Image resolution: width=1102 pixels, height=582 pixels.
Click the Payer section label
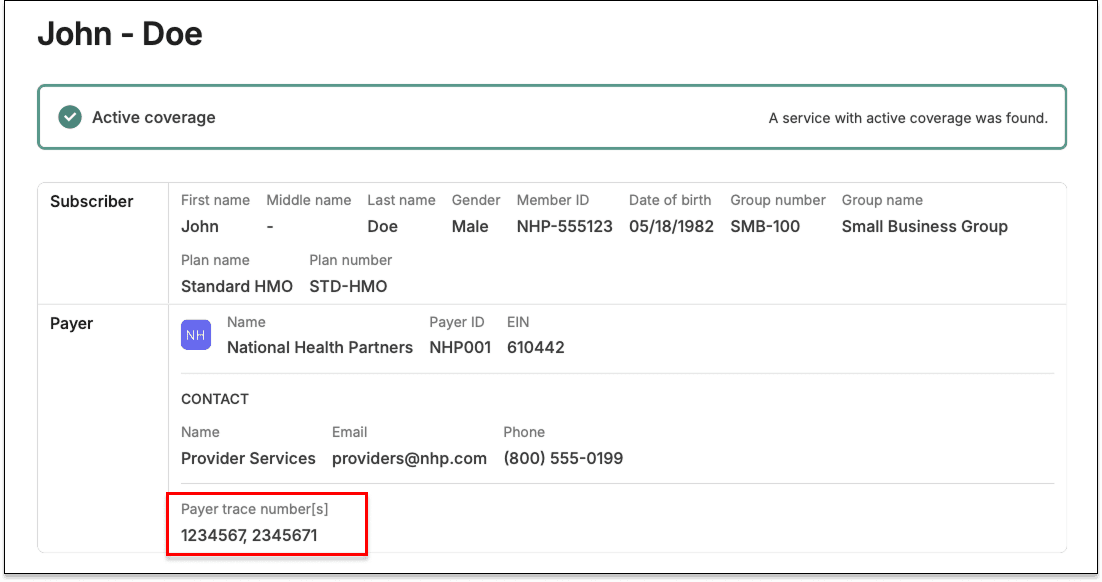pyautogui.click(x=72, y=324)
